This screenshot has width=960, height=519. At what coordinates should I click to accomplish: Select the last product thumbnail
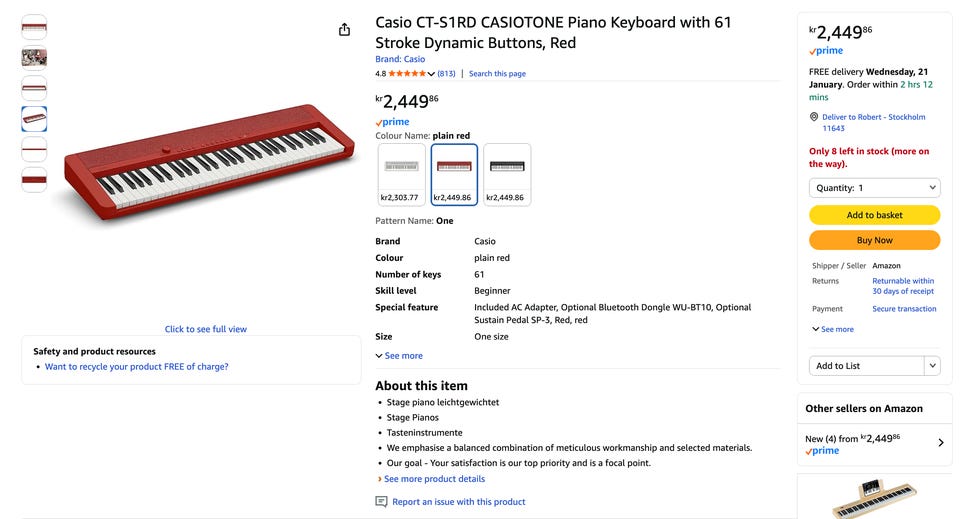(x=34, y=180)
